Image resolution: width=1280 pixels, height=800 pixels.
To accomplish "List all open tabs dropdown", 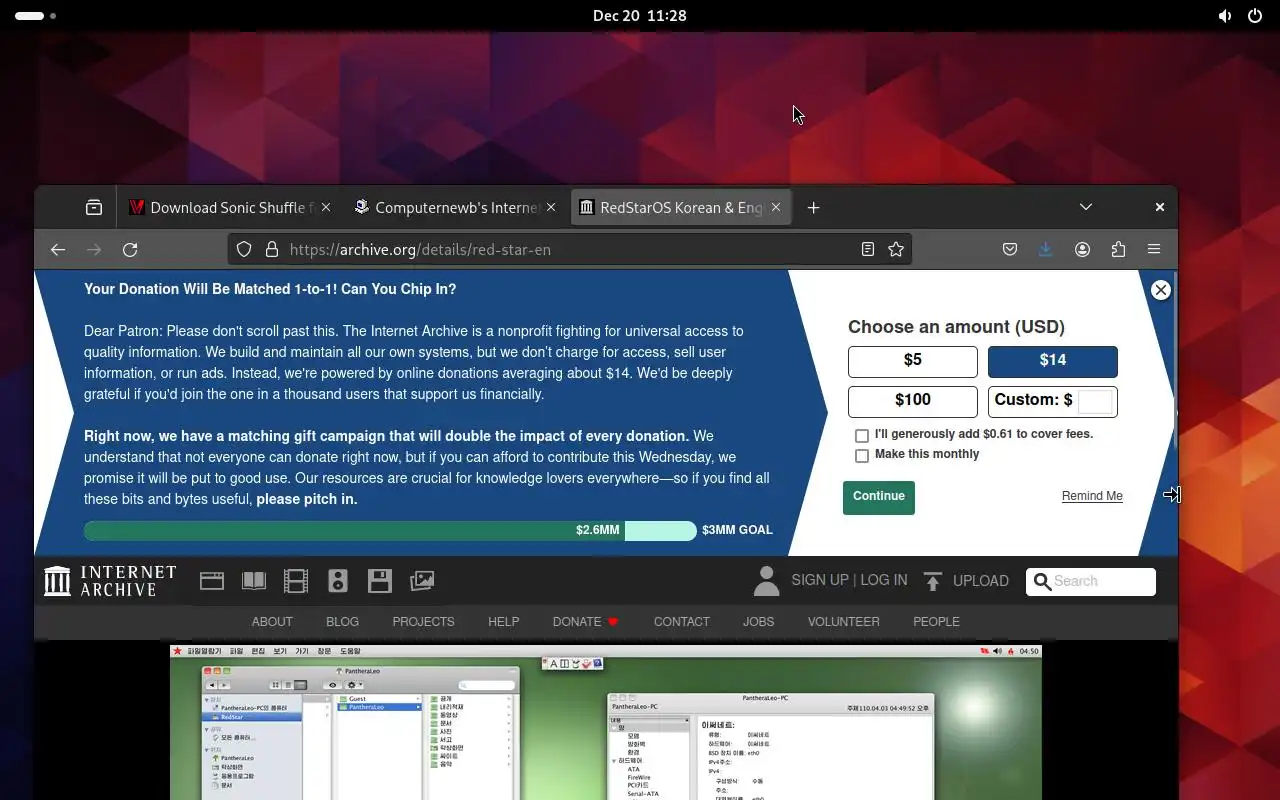I will (x=1086, y=208).
